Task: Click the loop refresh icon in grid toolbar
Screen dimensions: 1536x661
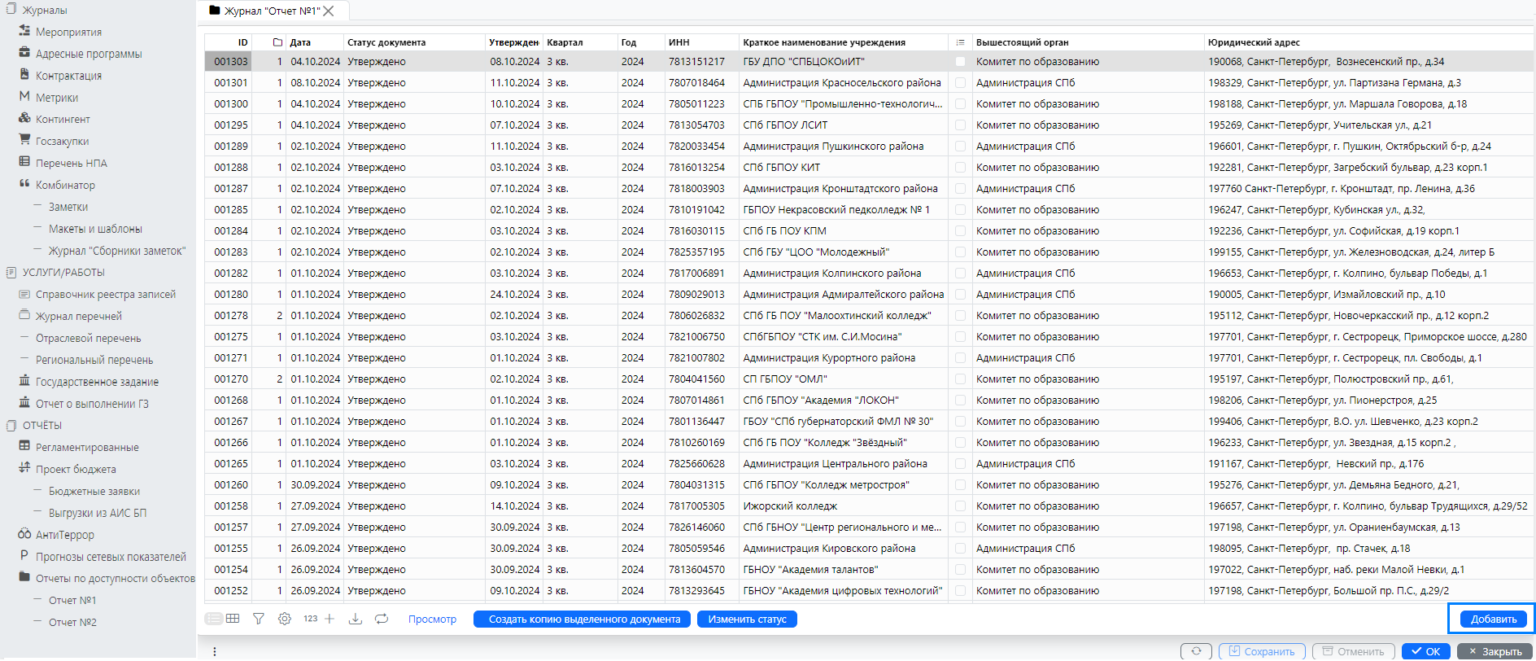Action: (381, 619)
